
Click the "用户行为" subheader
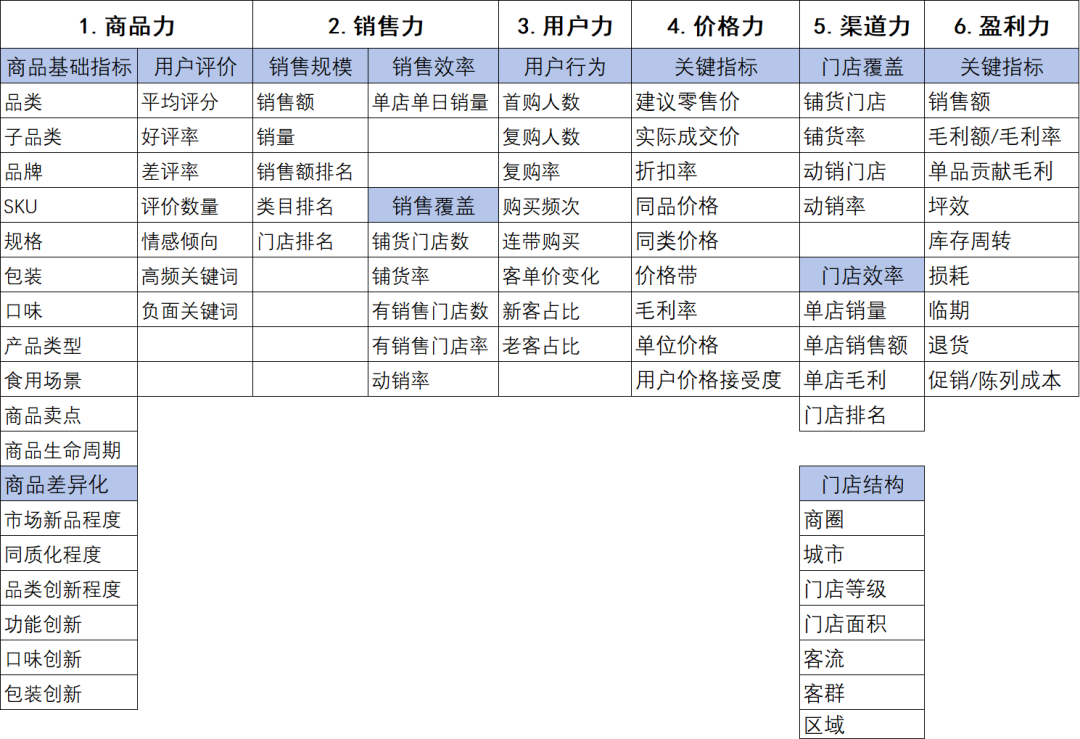coord(565,67)
